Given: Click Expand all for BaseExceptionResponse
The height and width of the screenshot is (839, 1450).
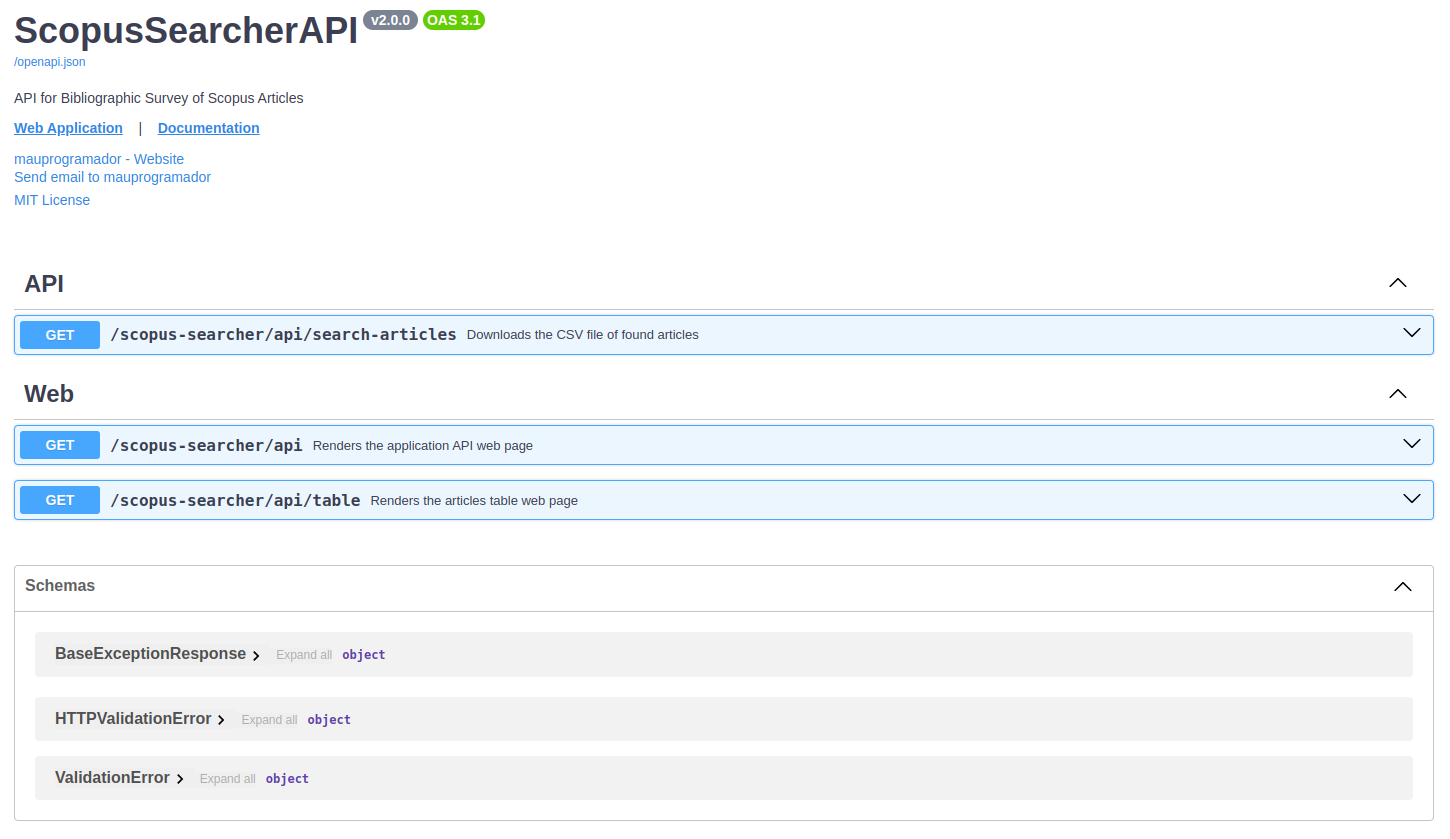Looking at the screenshot, I should click(x=304, y=655).
